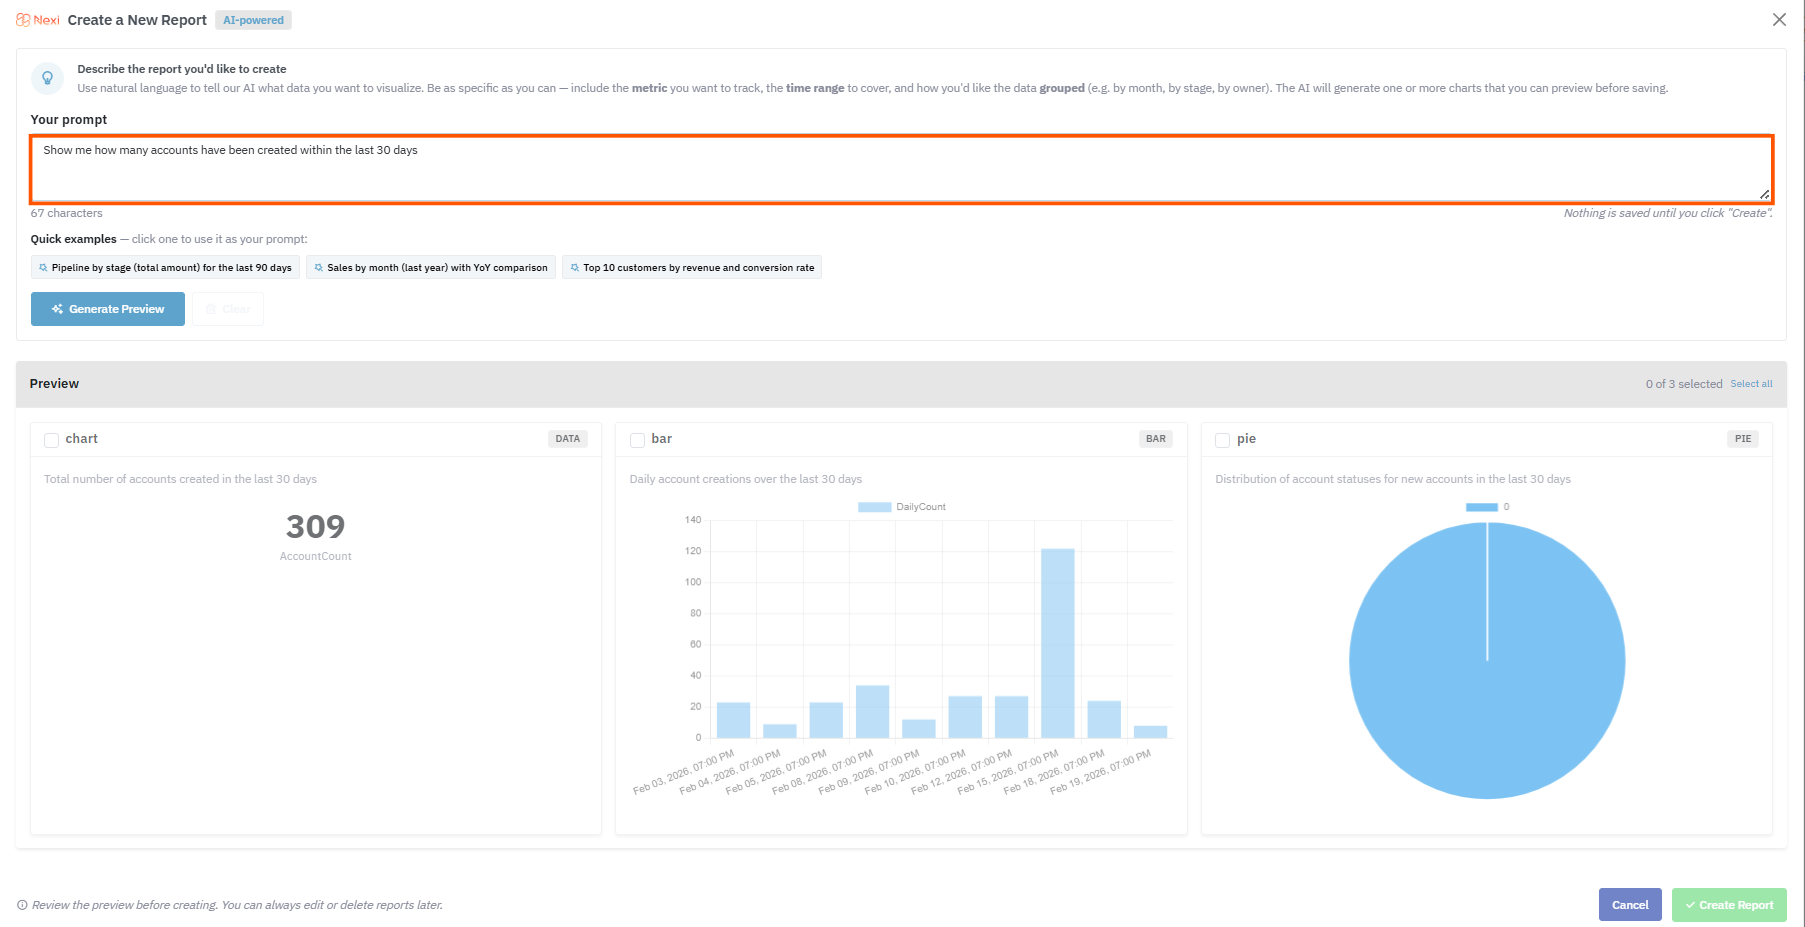Click the BAR type badge
The height and width of the screenshot is (927, 1805).
(1155, 439)
